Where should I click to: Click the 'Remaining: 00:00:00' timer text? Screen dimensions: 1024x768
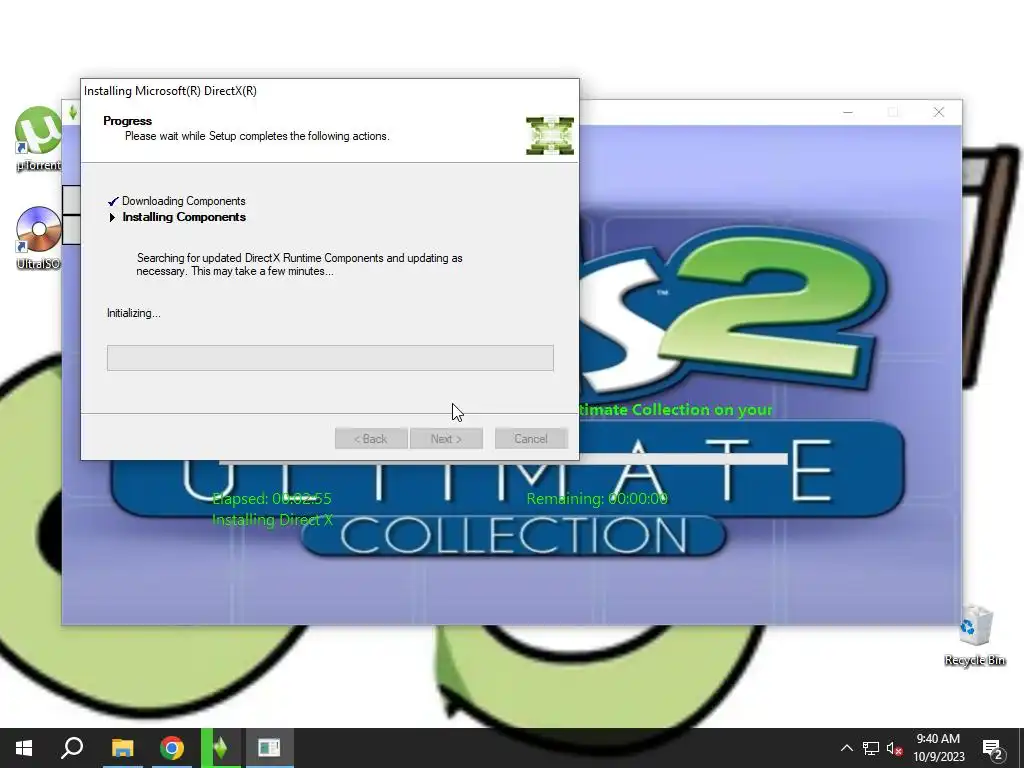click(597, 499)
